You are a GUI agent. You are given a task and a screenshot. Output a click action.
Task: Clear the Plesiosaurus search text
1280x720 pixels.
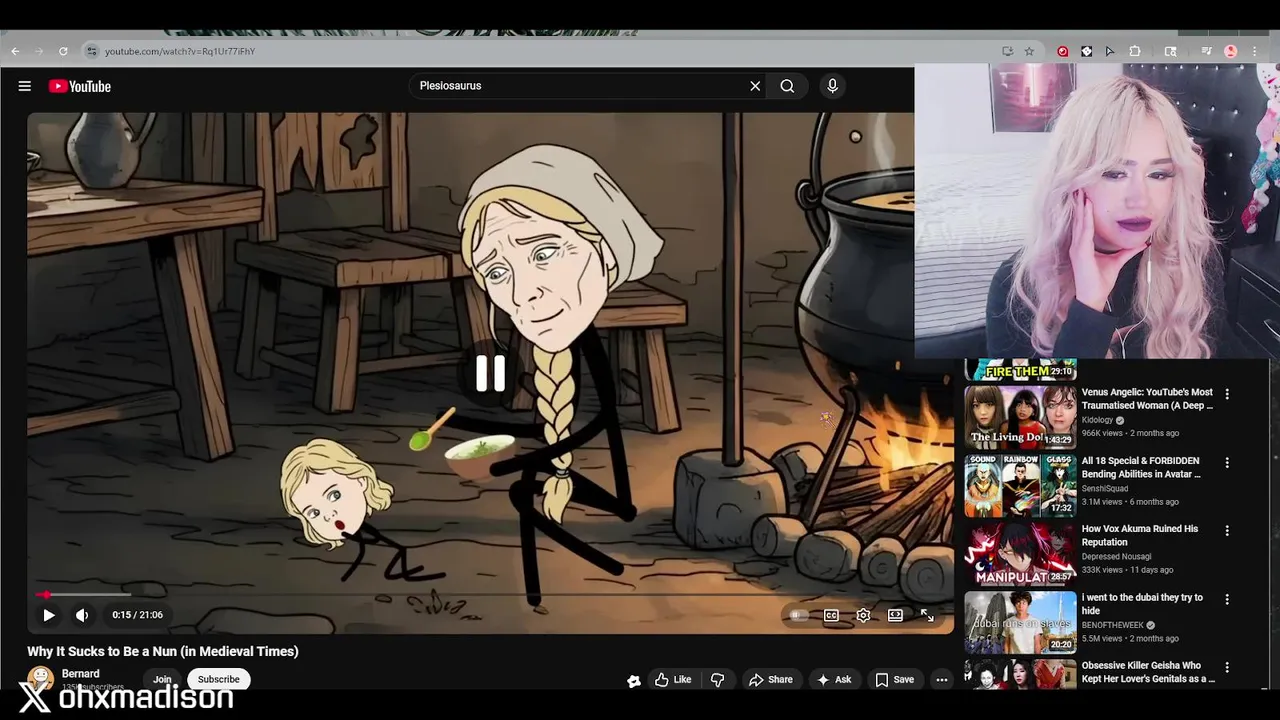pos(755,86)
